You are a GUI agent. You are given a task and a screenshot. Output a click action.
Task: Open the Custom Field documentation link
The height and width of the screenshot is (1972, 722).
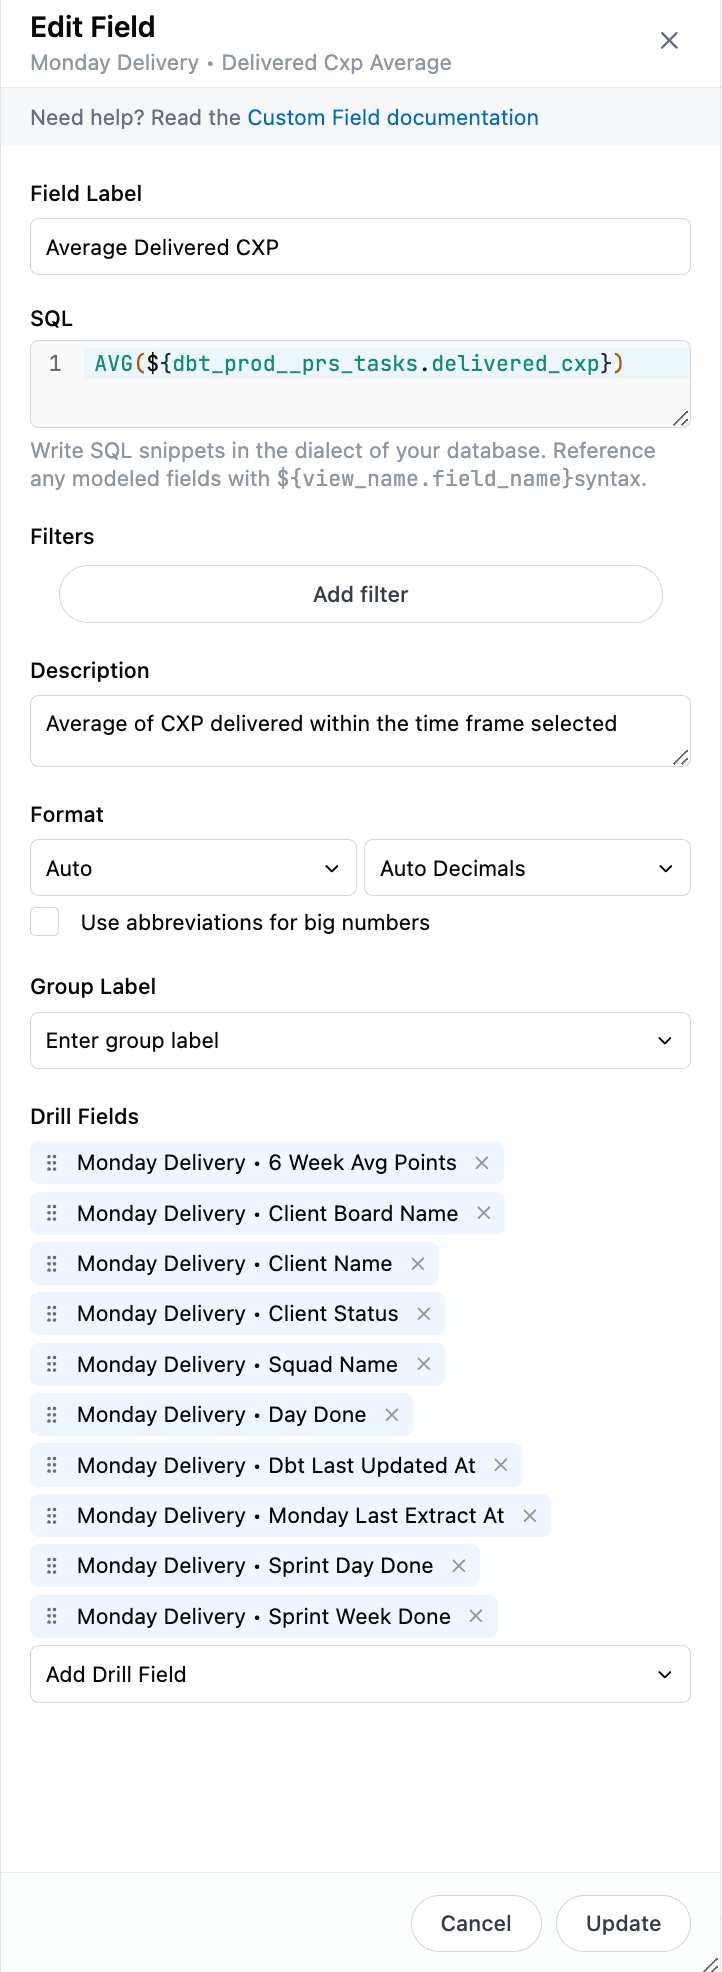click(393, 118)
